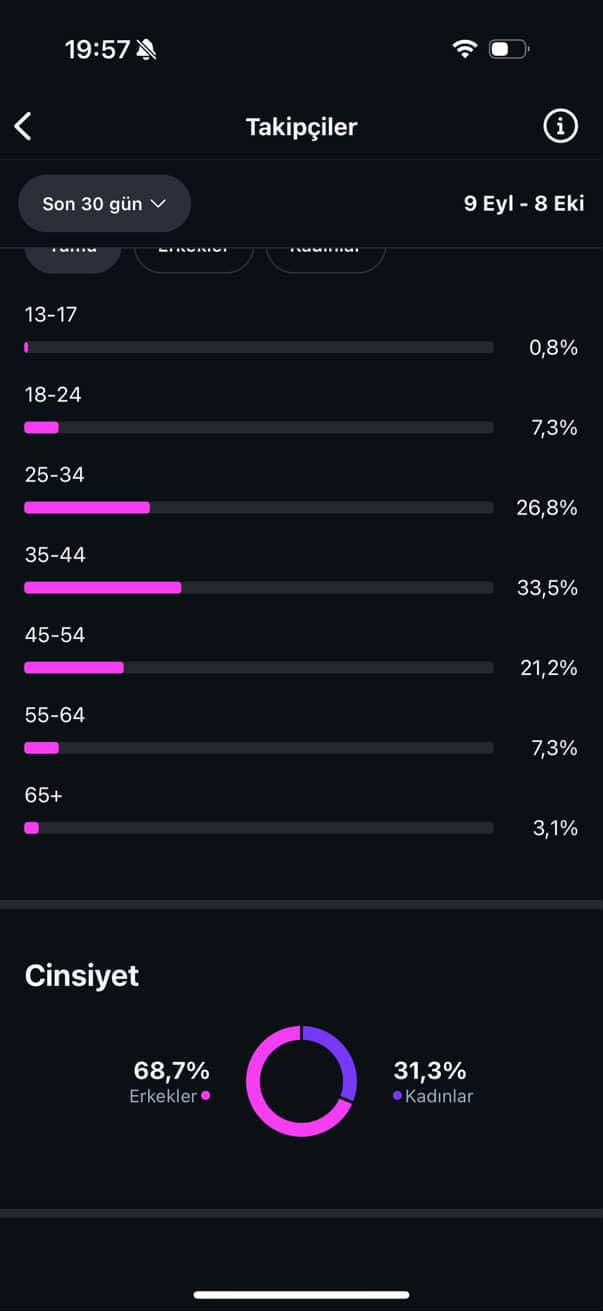
Task: Tap the gender donut chart
Action: (x=301, y=1081)
